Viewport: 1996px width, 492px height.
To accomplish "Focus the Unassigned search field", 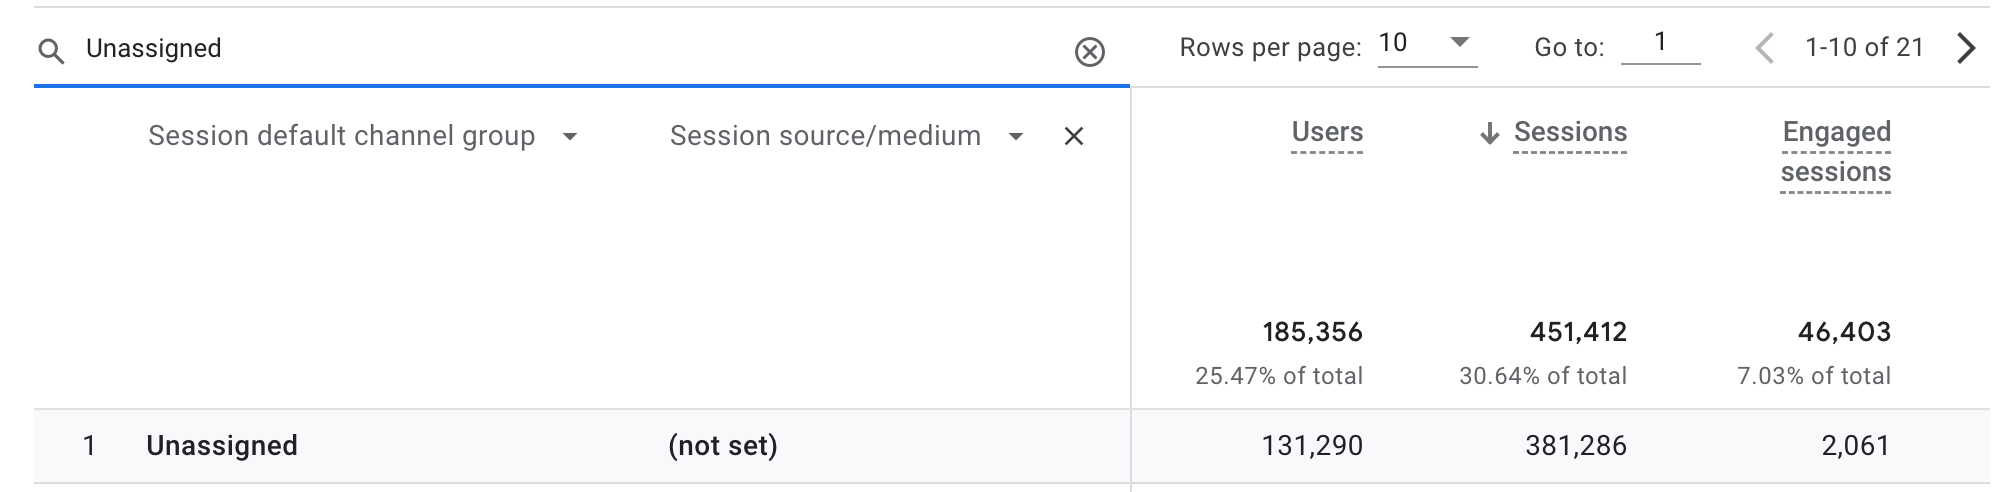I will pyautogui.click(x=570, y=49).
